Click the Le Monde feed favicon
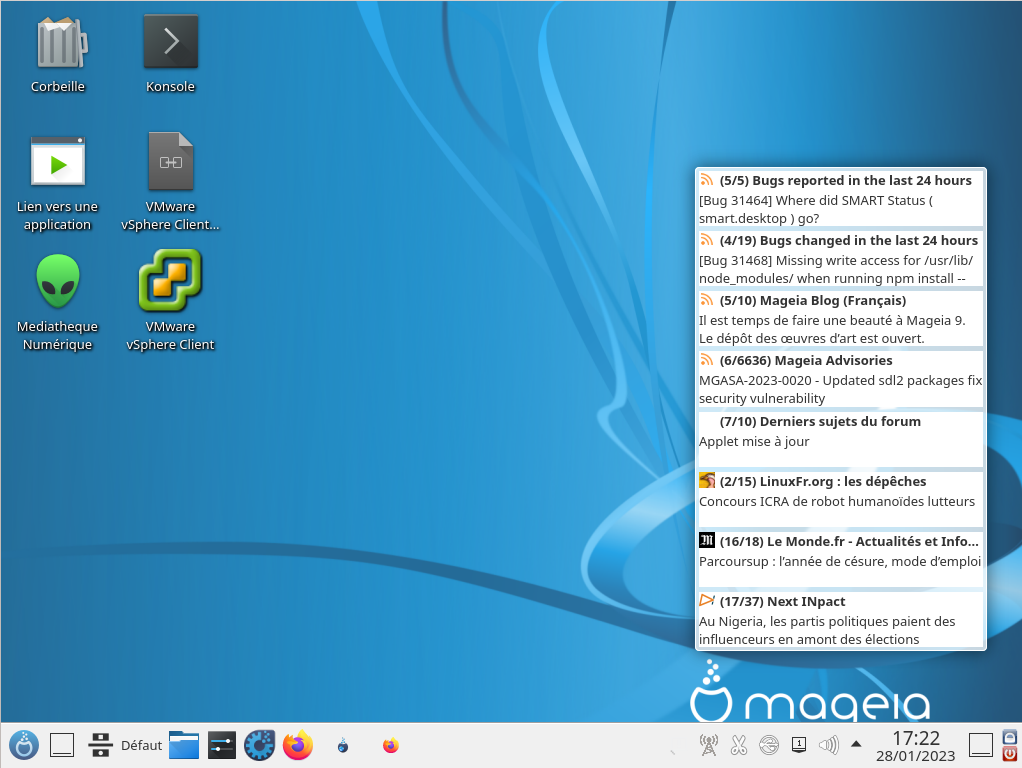The image size is (1022, 768). click(x=707, y=540)
